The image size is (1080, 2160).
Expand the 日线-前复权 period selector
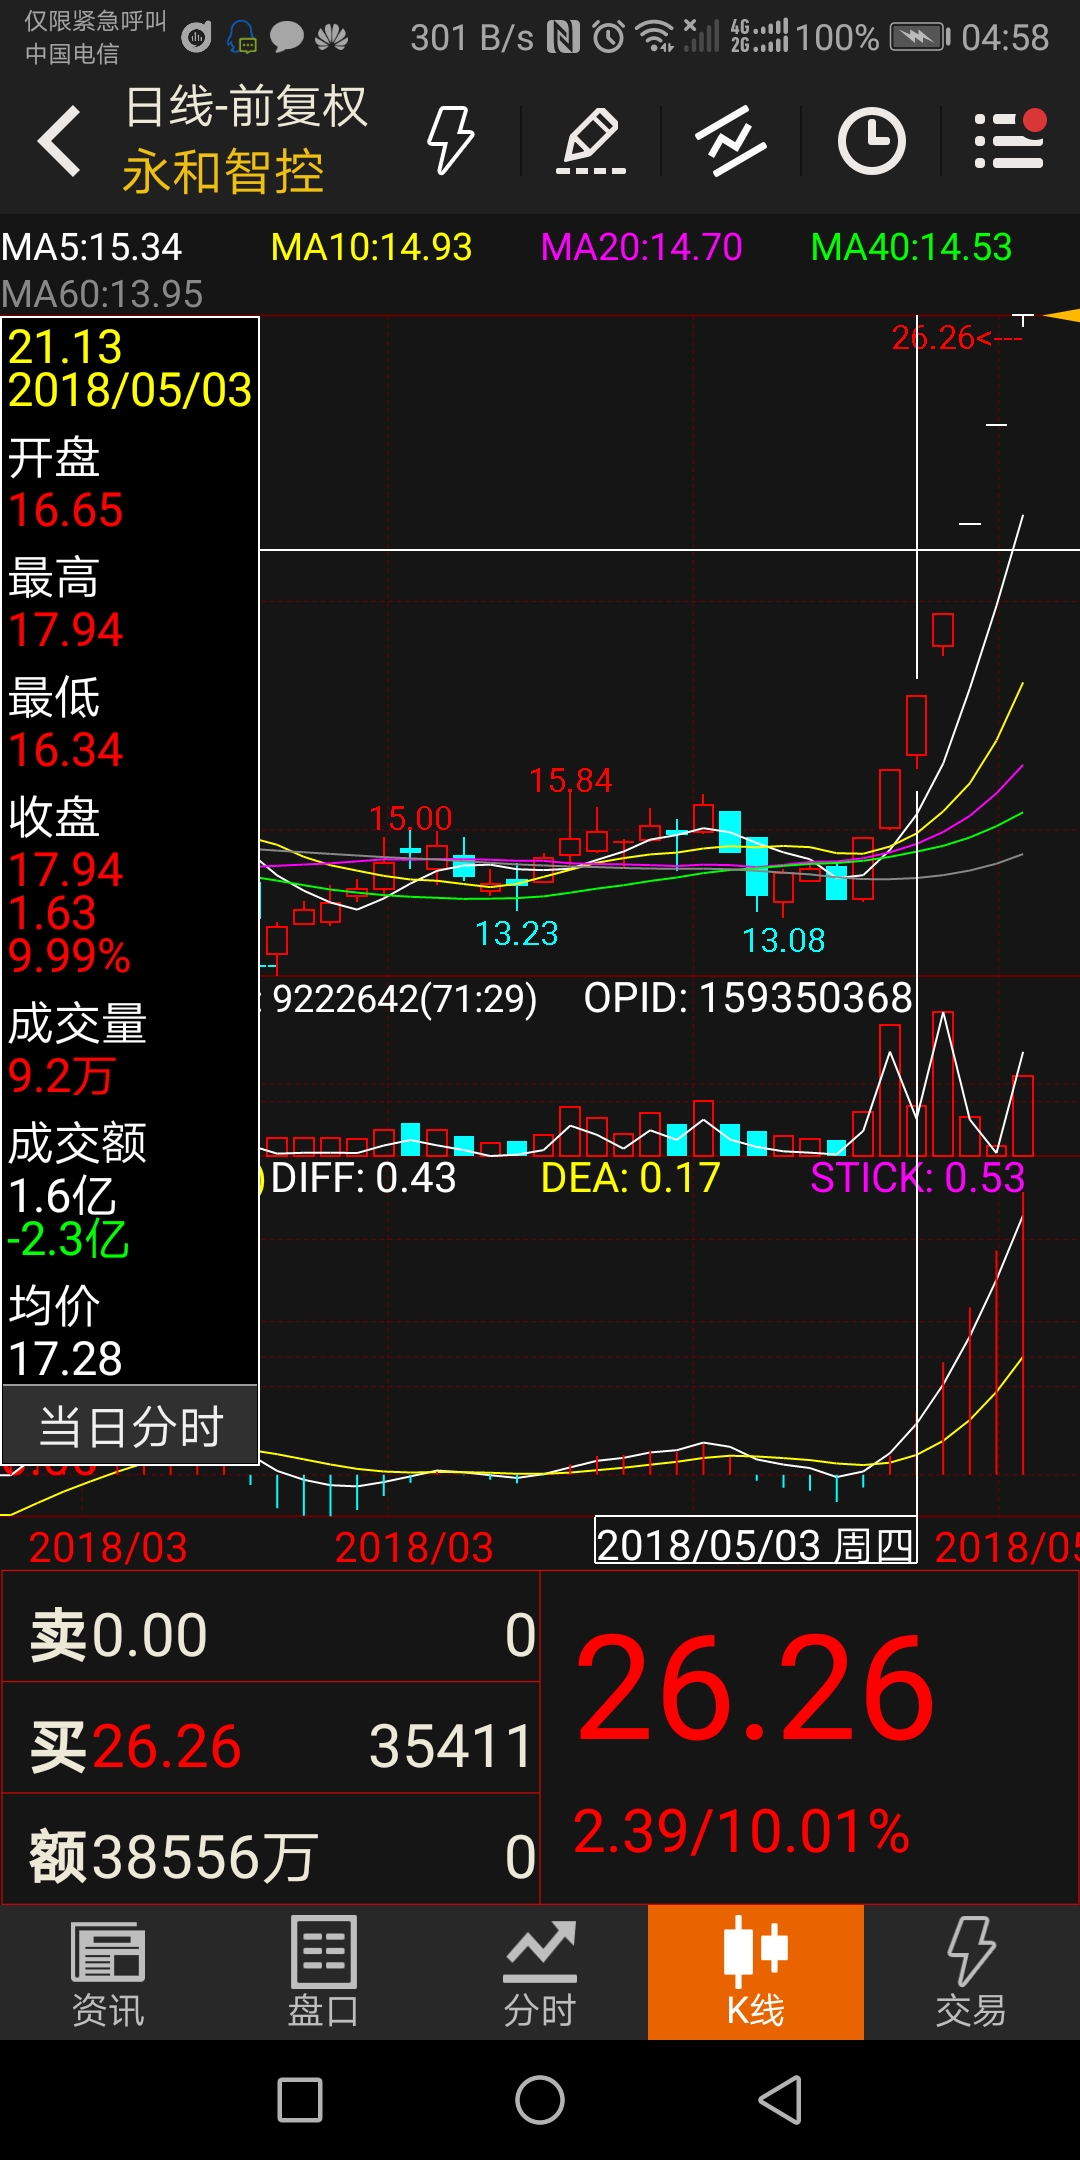[246, 107]
